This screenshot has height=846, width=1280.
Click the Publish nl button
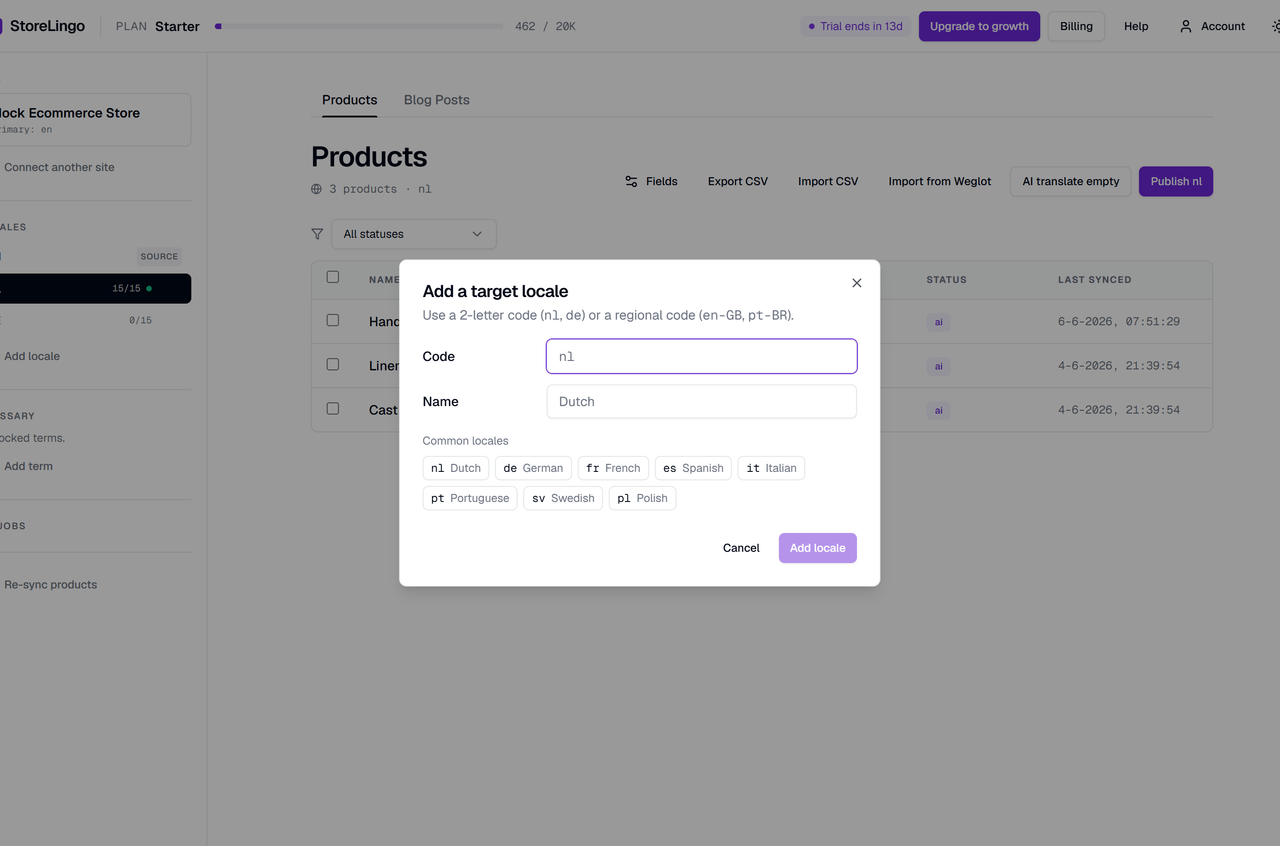1176,181
